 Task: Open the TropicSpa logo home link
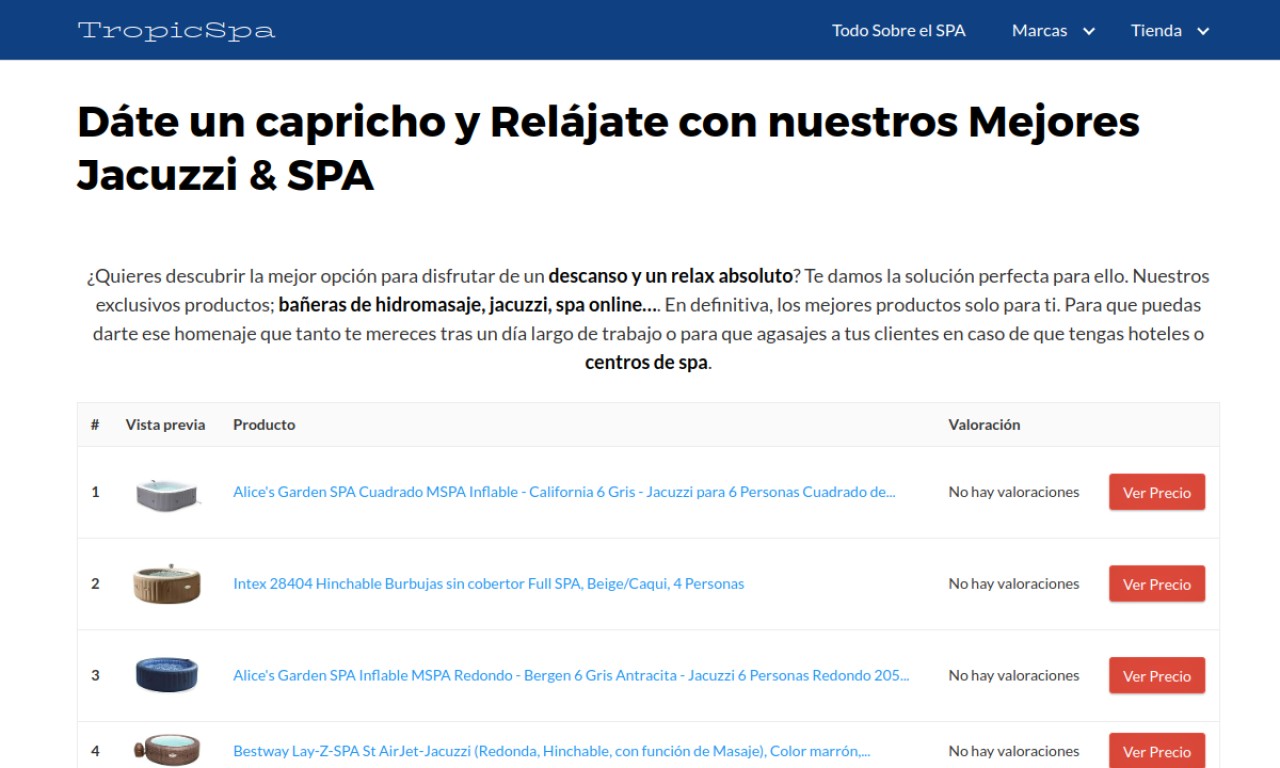pos(176,30)
